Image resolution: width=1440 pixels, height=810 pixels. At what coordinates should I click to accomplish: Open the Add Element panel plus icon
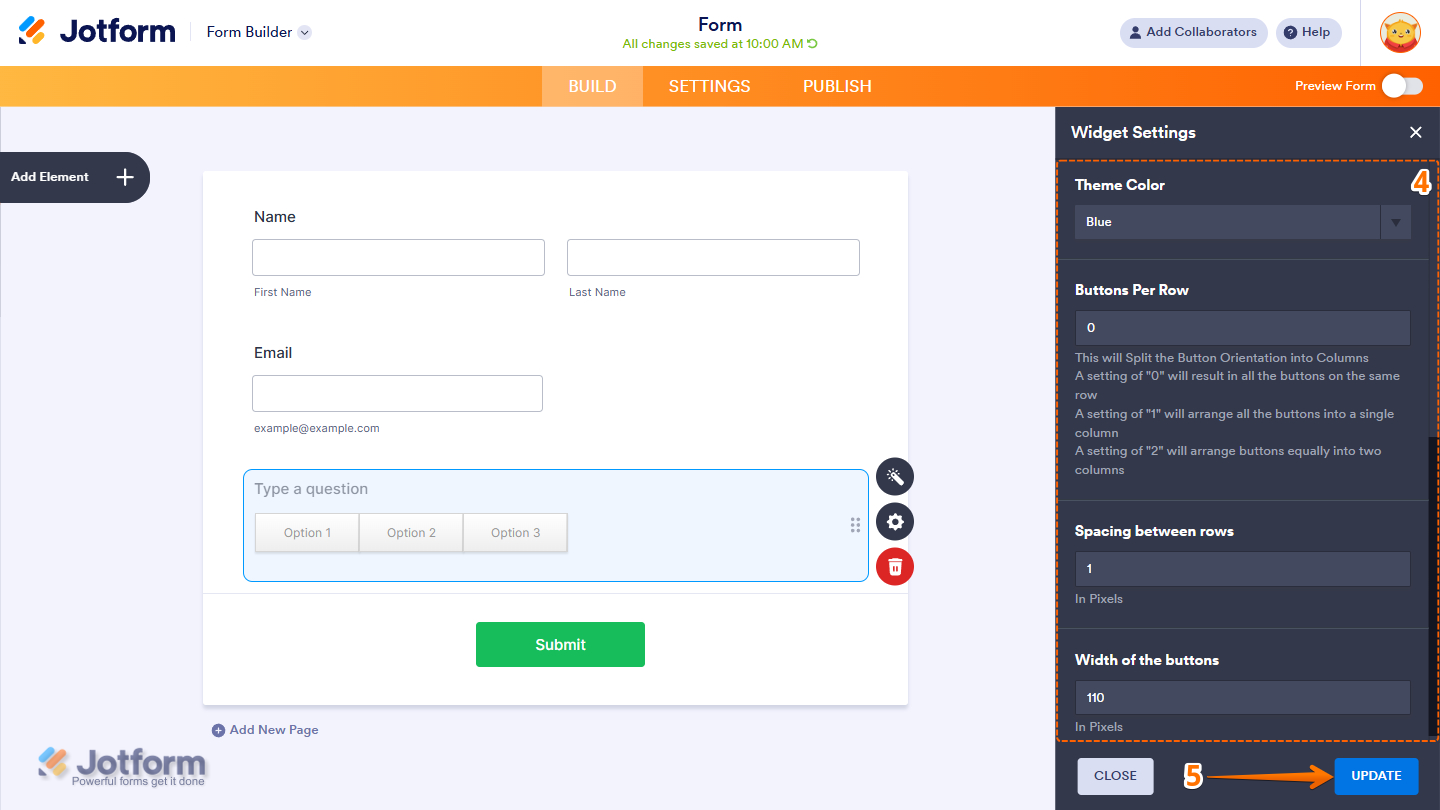click(x=124, y=177)
